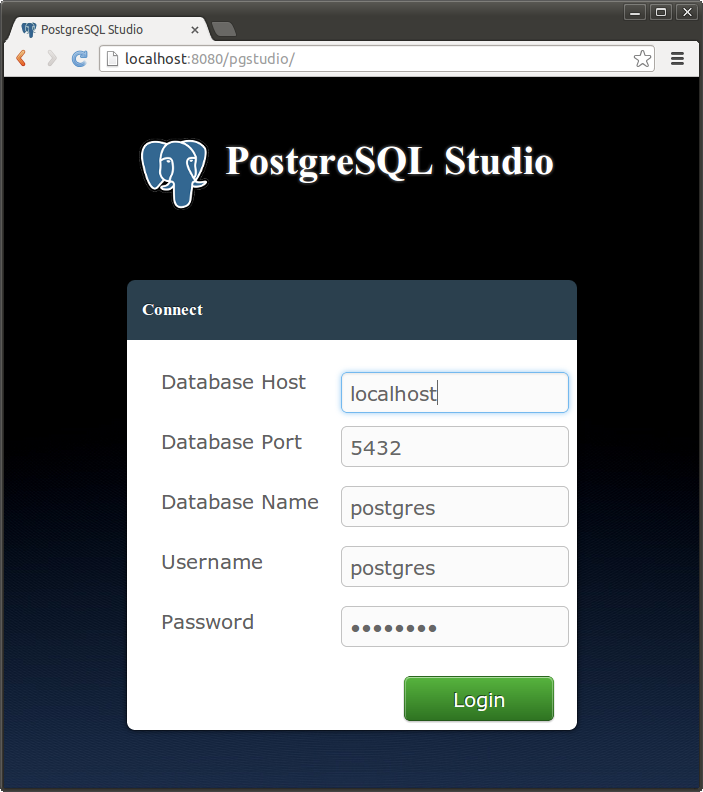The image size is (703, 792).
Task: Click the 'Password' label
Action: (208, 622)
